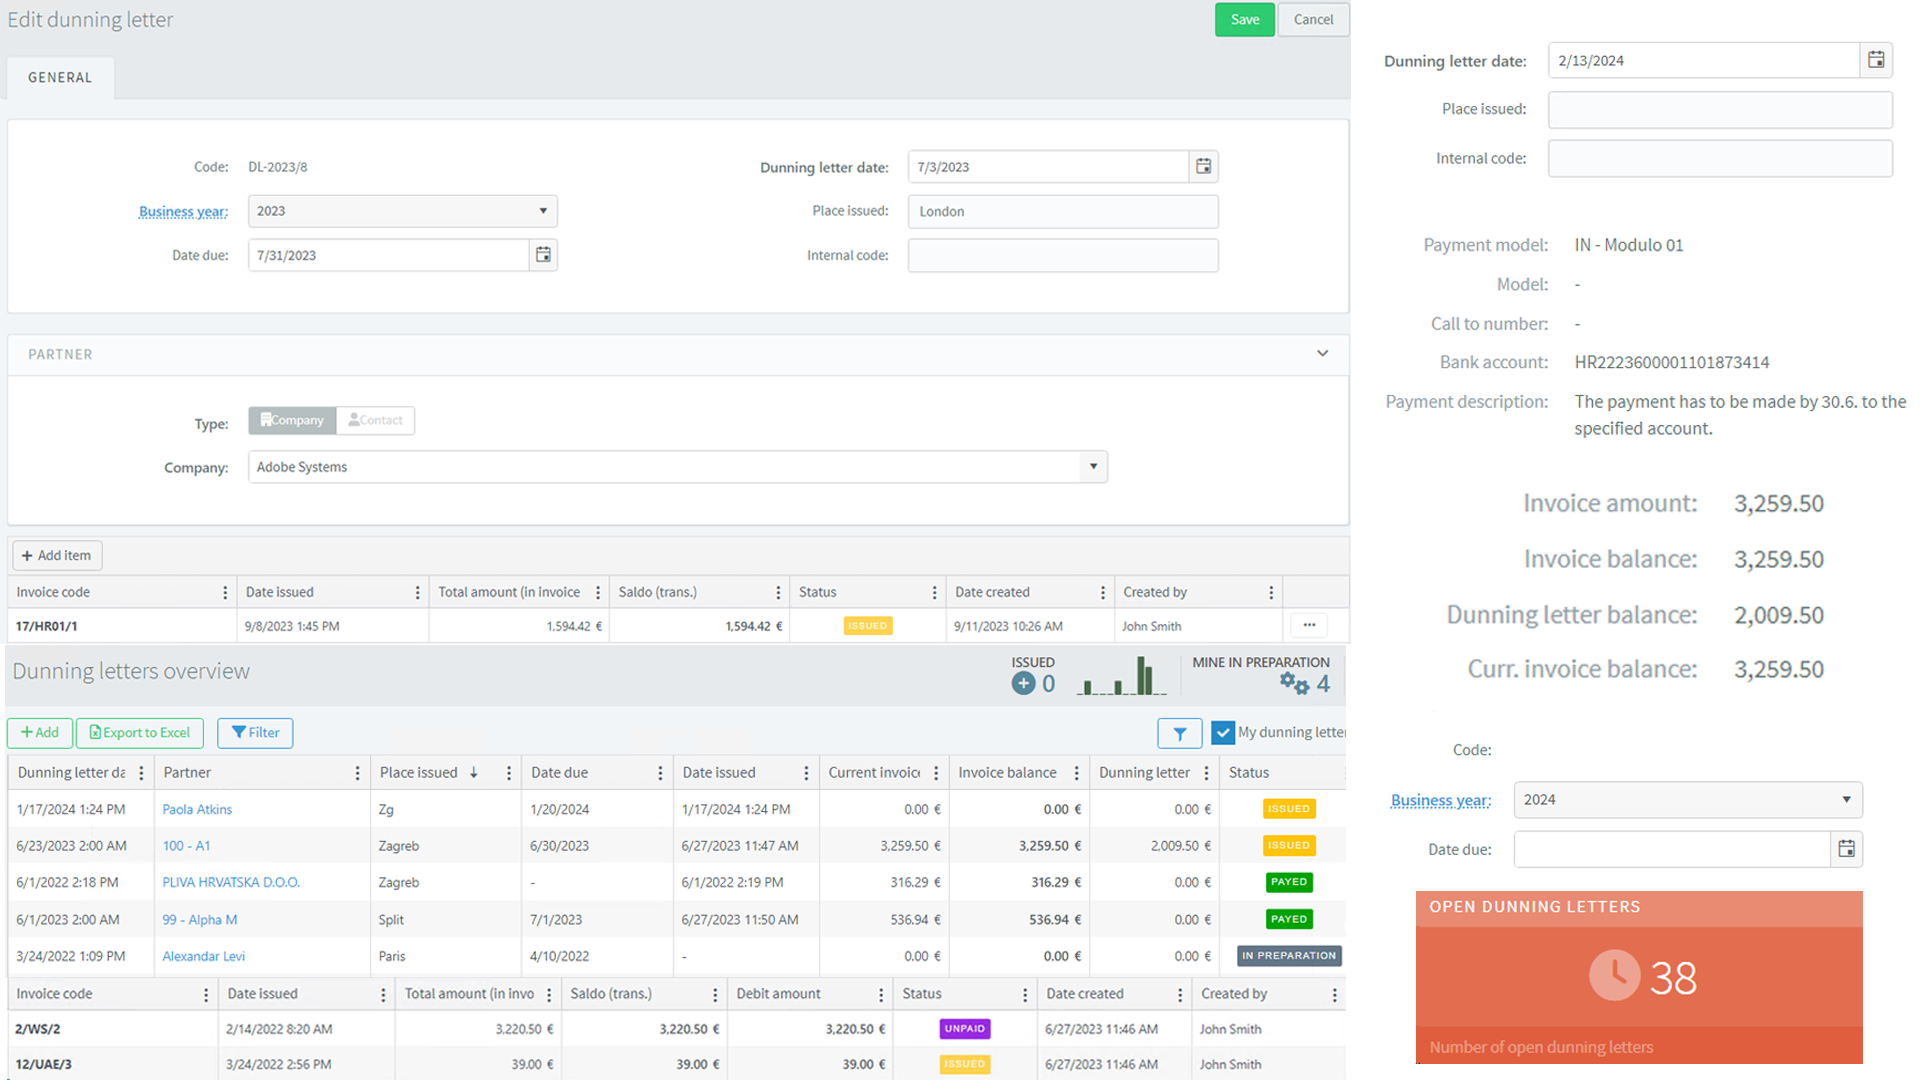Open partner link 100 - A1
The width and height of the screenshot is (1920, 1080).
186,846
